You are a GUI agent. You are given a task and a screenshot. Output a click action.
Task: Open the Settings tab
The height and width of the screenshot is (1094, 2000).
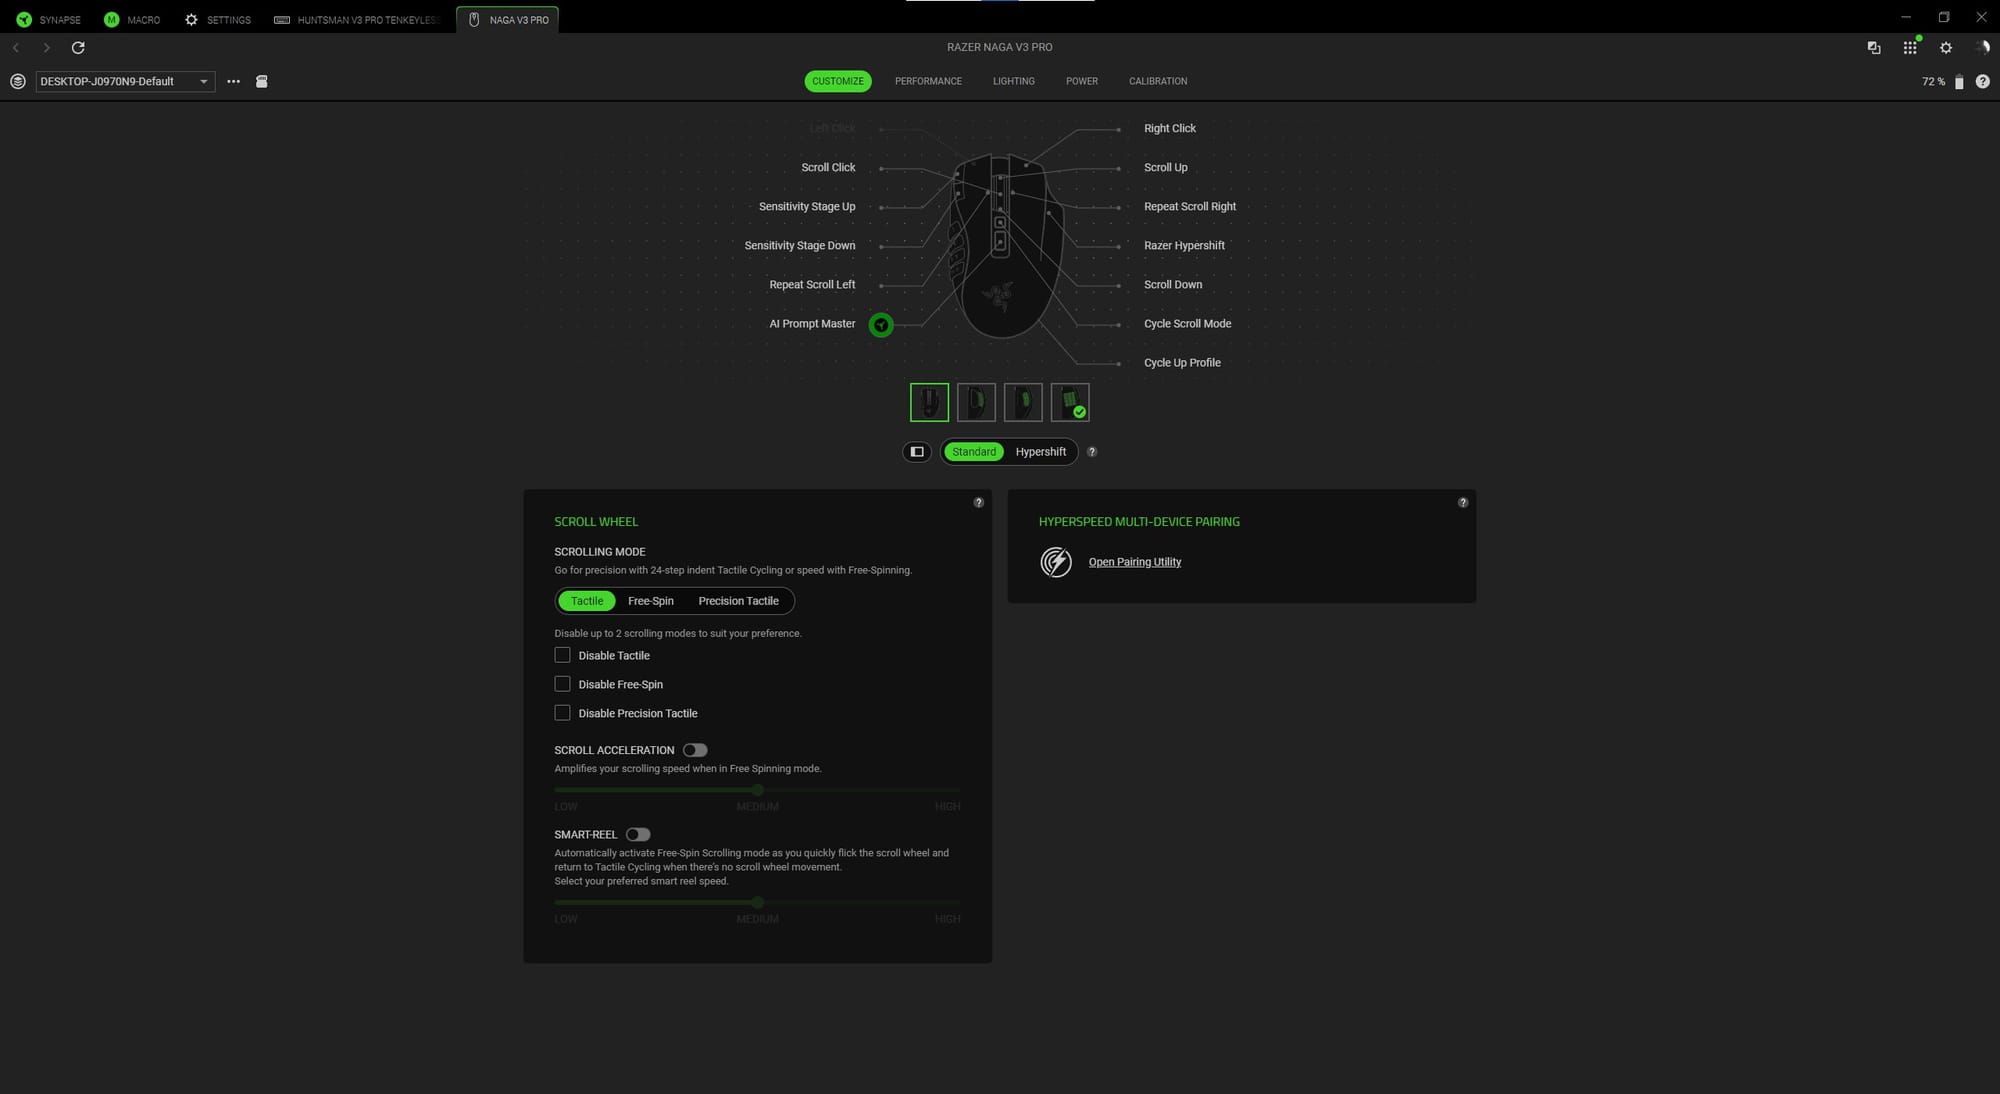(x=218, y=20)
